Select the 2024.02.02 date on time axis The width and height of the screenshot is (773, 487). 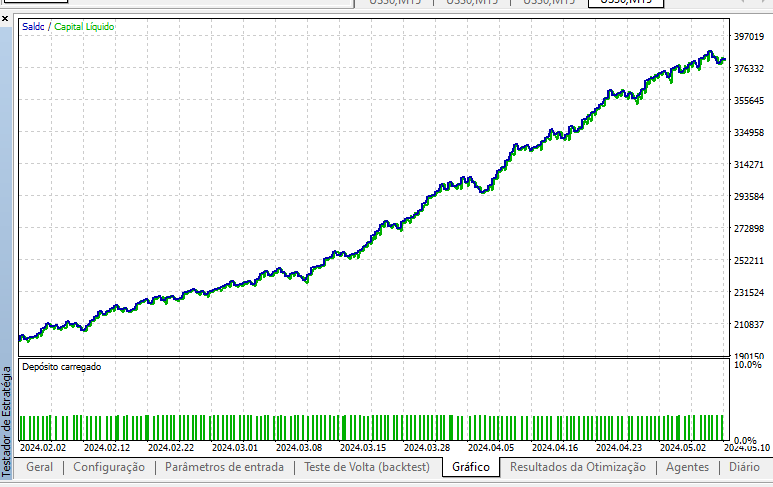pyautogui.click(x=43, y=448)
